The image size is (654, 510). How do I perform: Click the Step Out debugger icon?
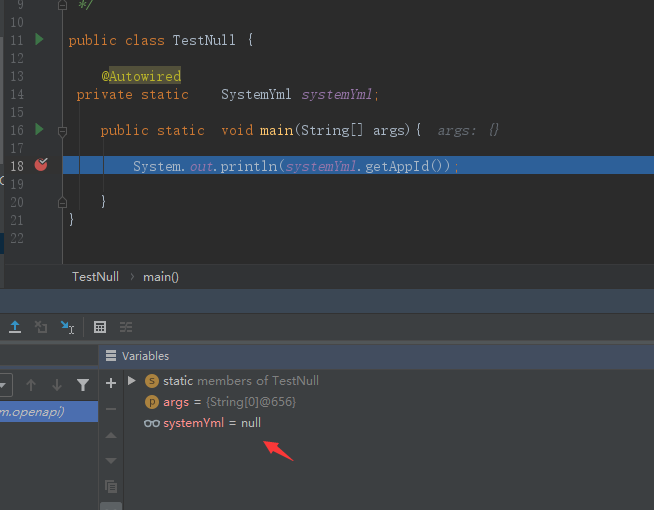click(15, 327)
